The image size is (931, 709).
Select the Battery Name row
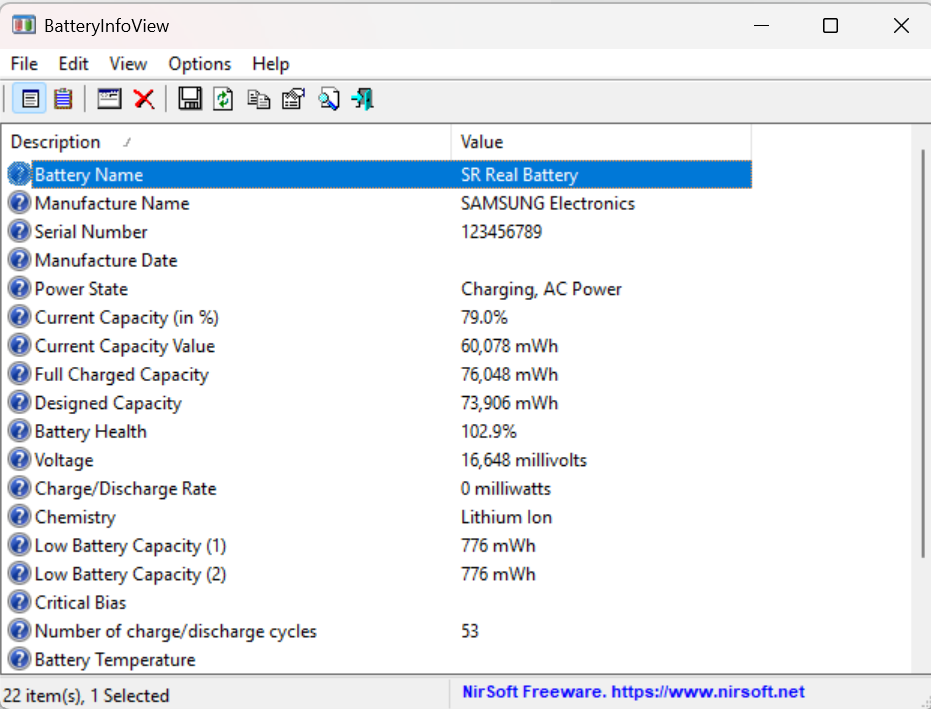click(380, 175)
